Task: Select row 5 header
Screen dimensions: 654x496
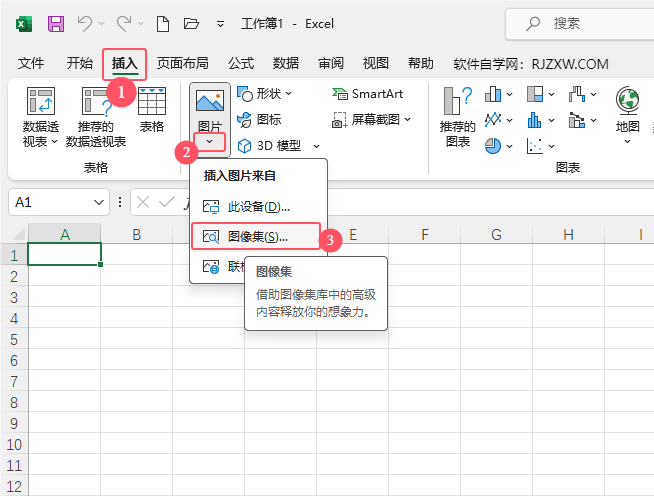Action: 14,339
